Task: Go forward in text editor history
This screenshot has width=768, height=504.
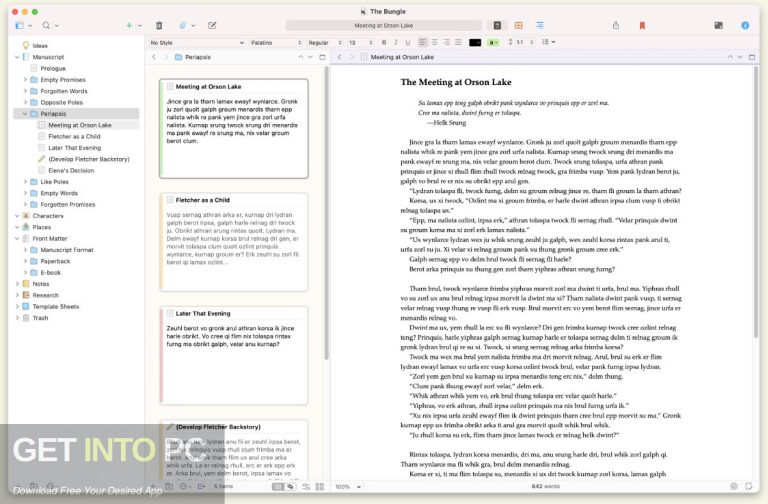Action: (x=351, y=57)
